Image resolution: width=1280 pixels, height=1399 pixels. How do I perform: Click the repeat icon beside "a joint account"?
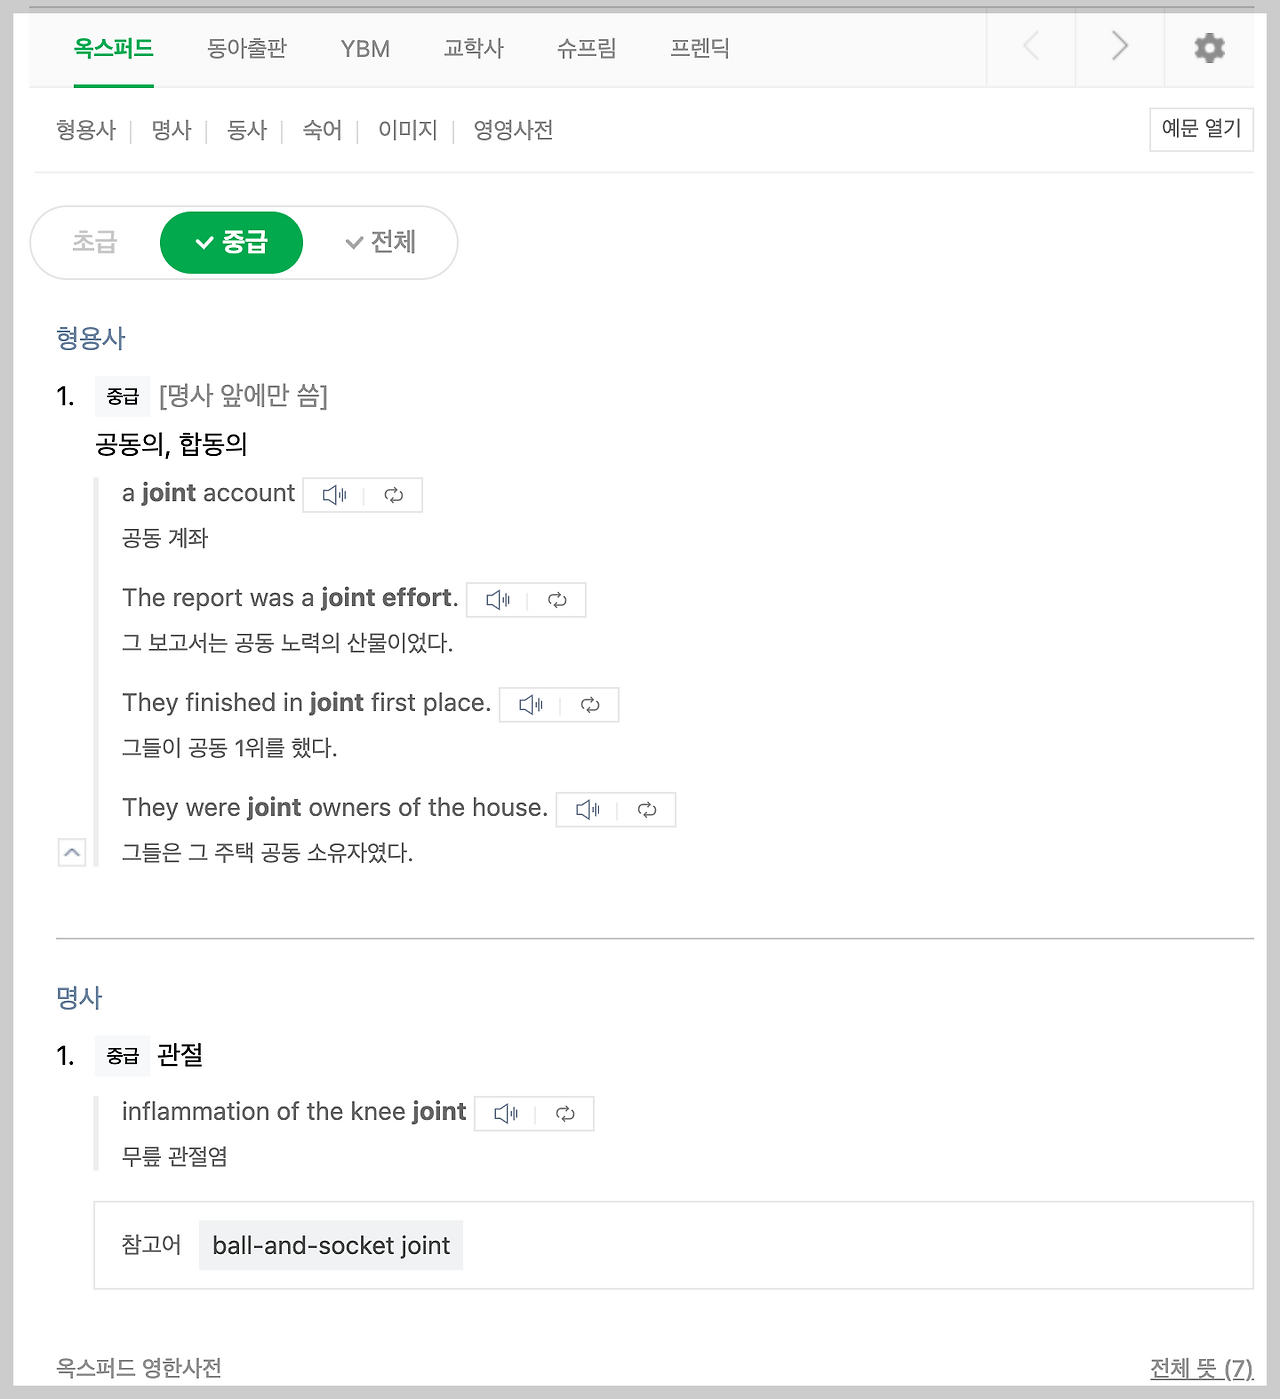pyautogui.click(x=392, y=494)
